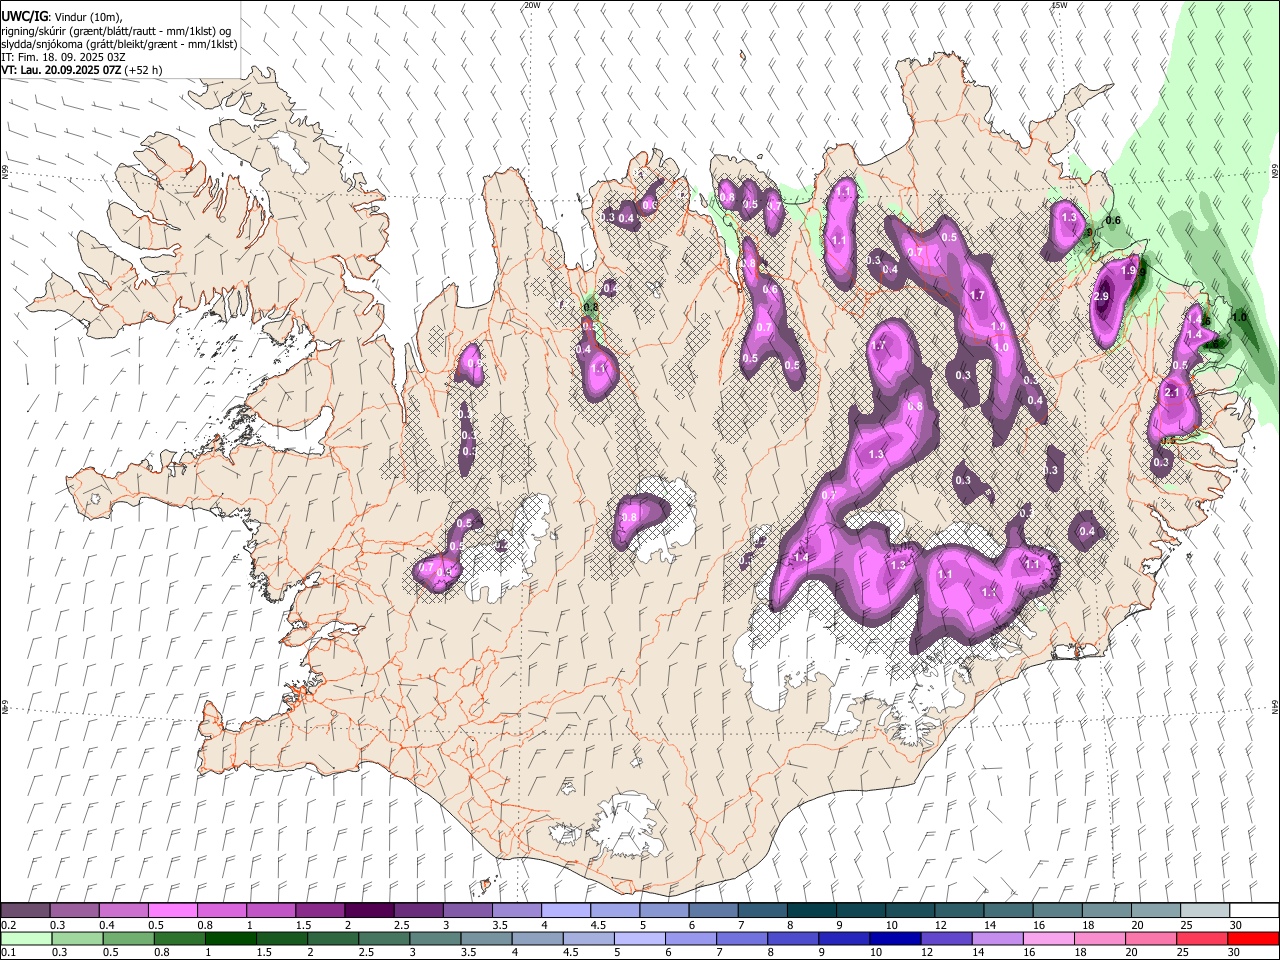The width and height of the screenshot is (1280, 960).
Task: Pick the dark purple upper swatch starting at 2
Action: coord(368,910)
